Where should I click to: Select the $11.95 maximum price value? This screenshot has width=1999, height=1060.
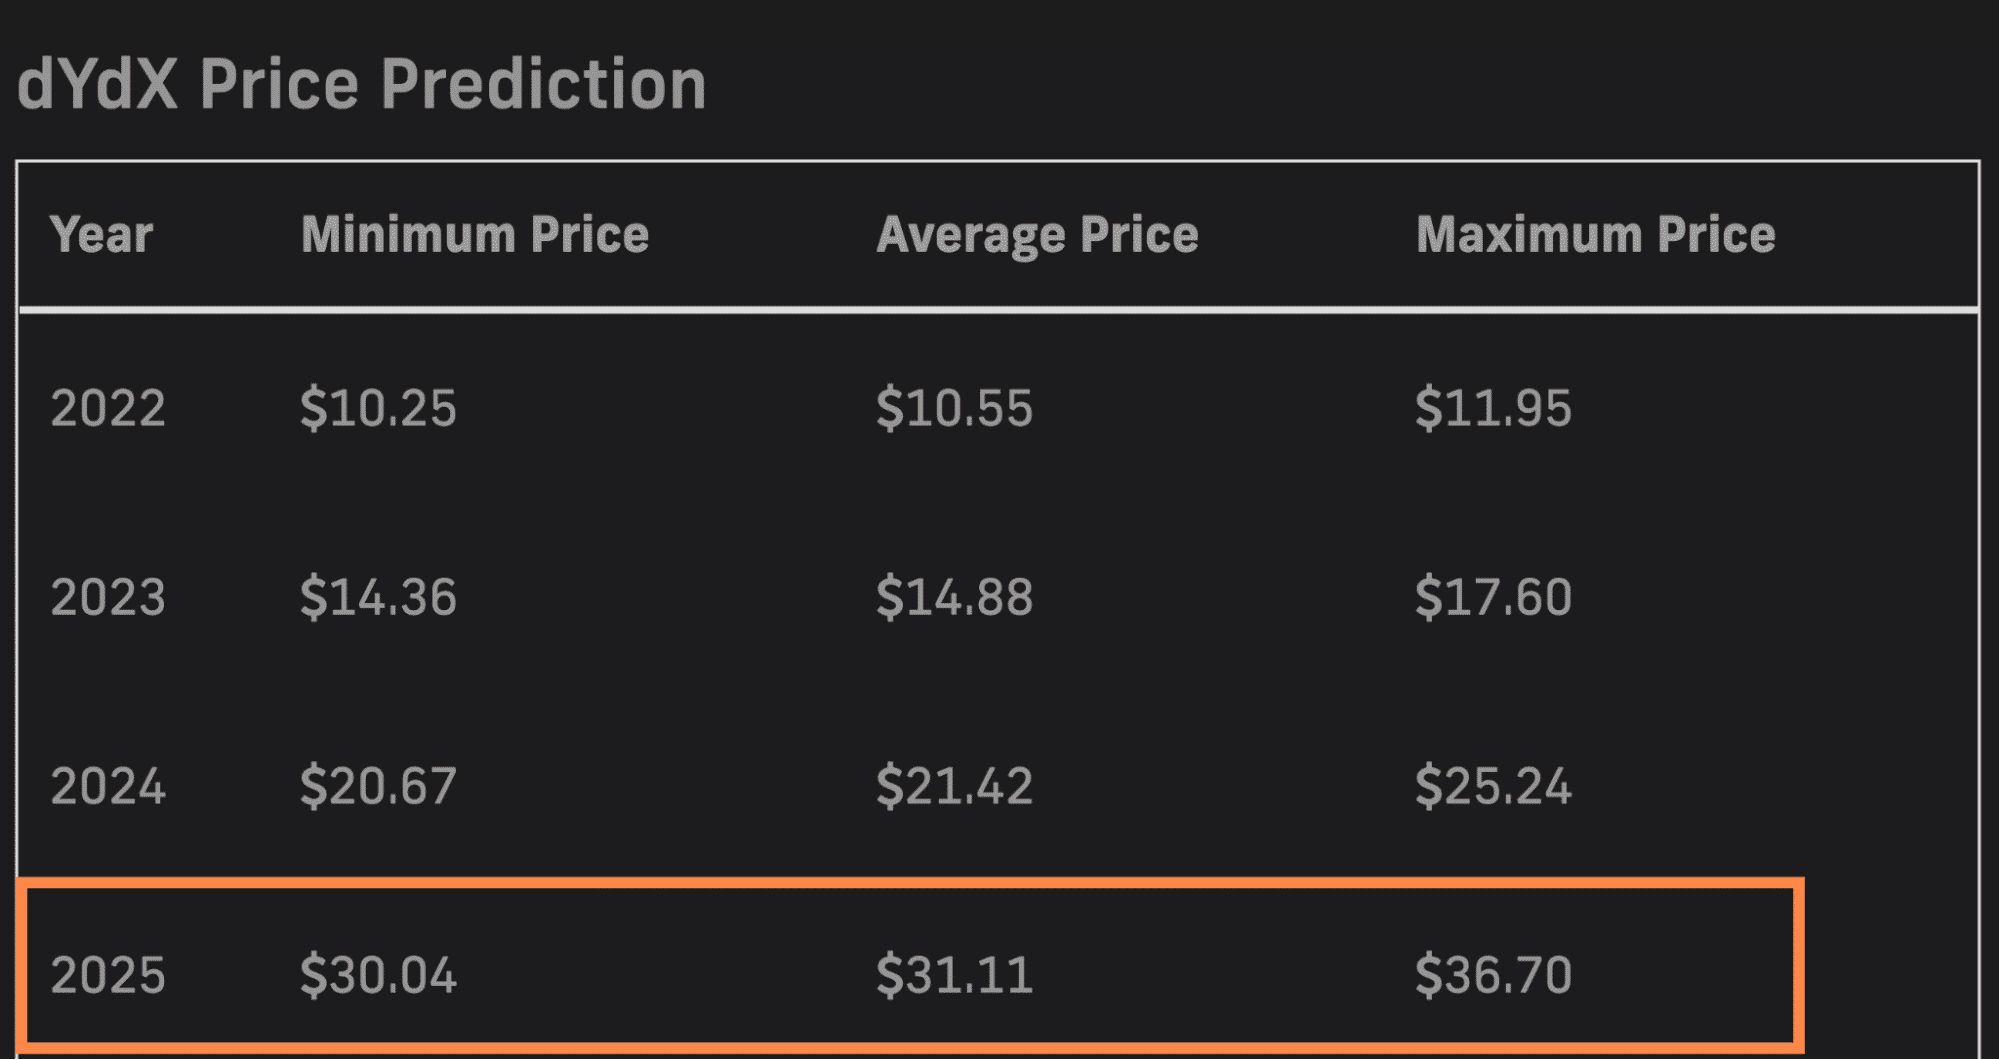coord(1493,408)
